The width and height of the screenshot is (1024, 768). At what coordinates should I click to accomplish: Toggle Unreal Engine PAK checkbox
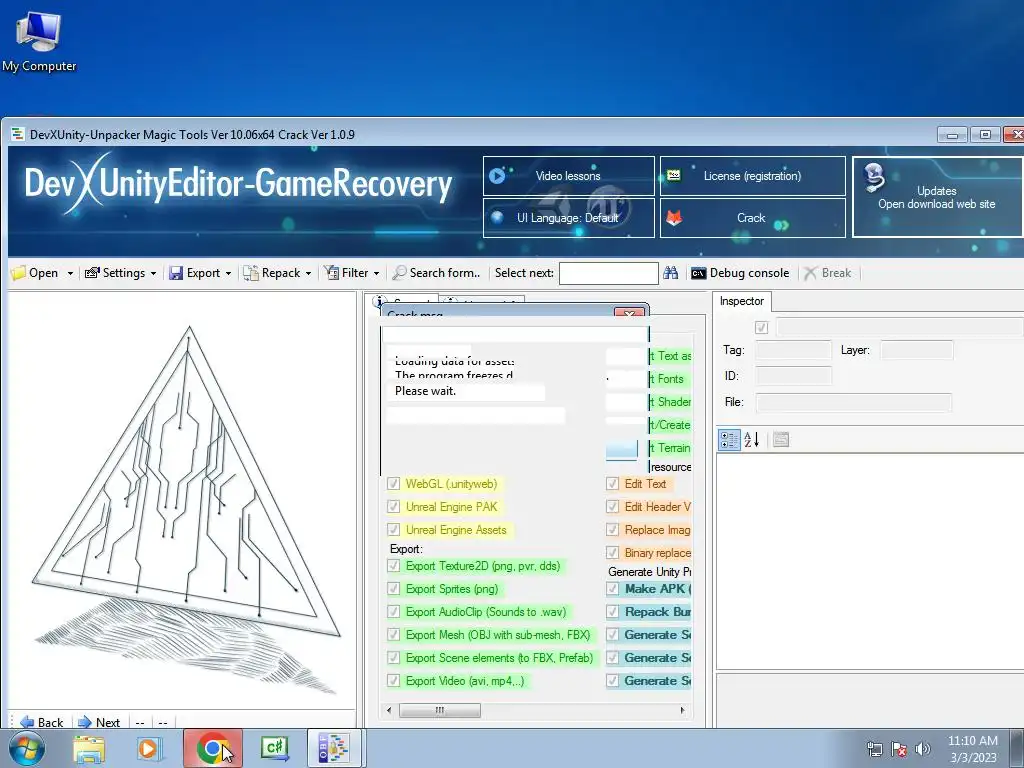click(393, 507)
